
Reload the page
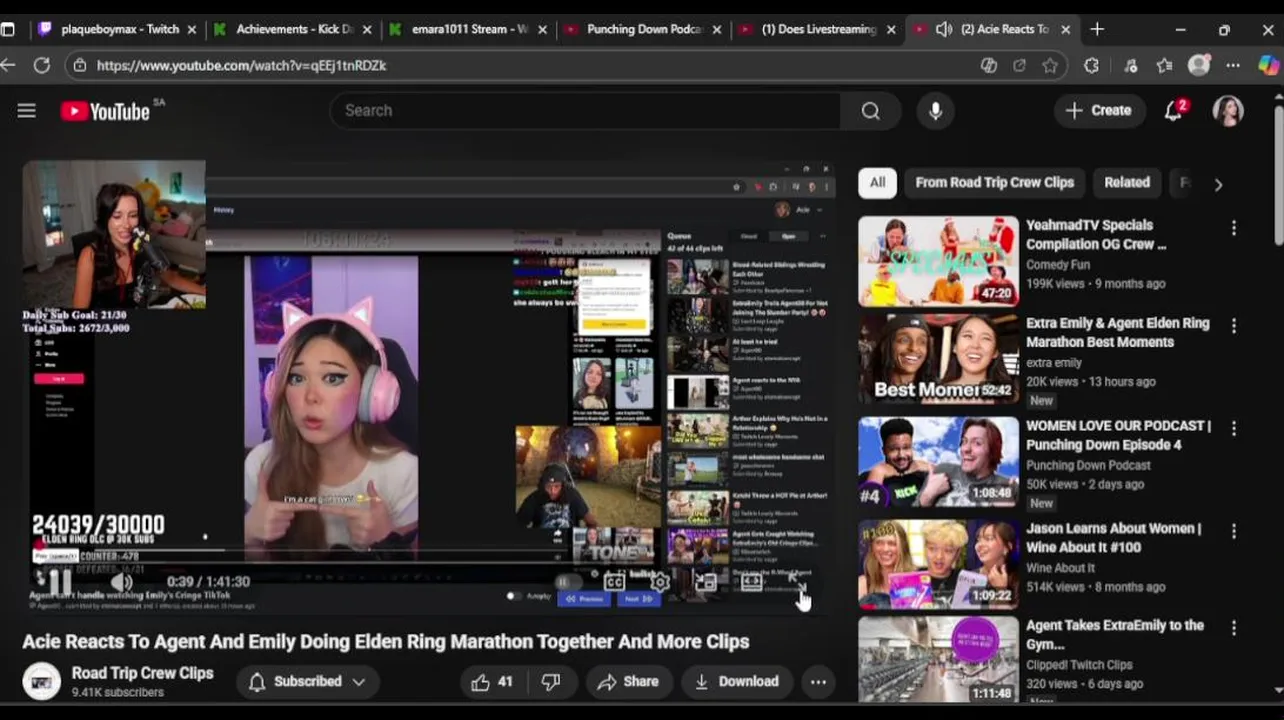(41, 65)
